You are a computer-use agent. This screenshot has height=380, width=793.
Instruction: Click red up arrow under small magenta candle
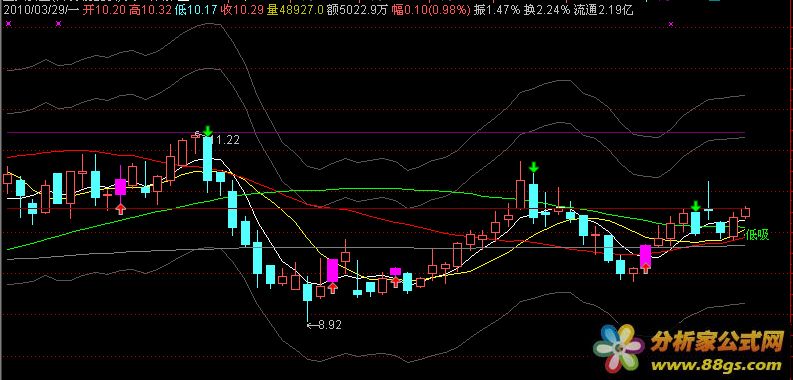[395, 281]
